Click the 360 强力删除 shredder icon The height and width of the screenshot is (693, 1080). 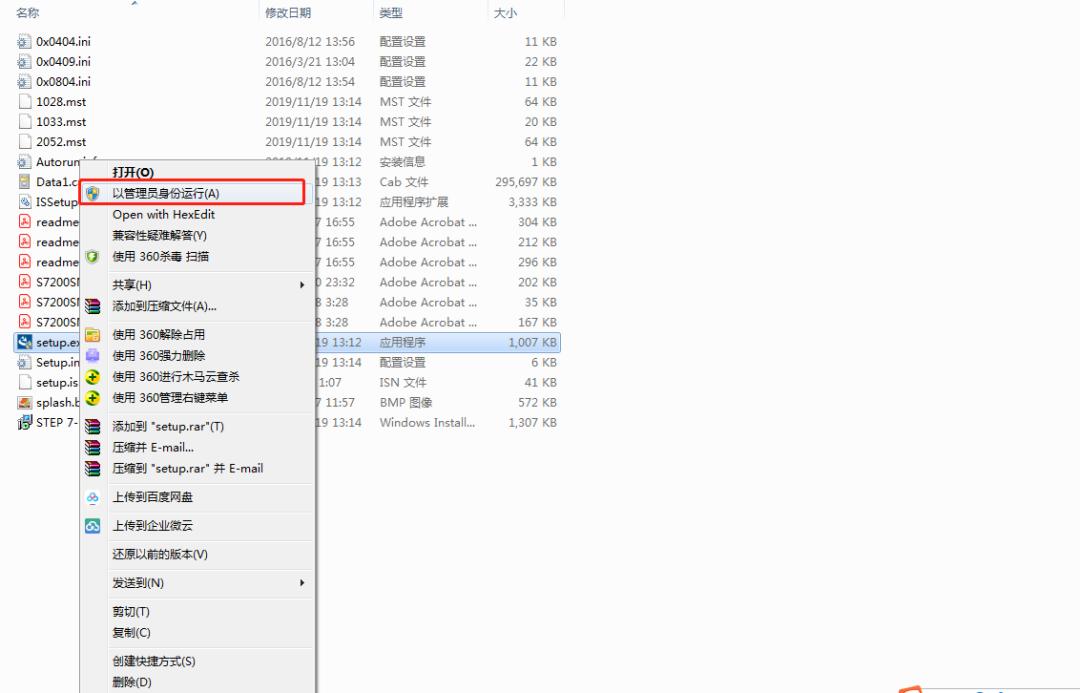pyautogui.click(x=92, y=355)
